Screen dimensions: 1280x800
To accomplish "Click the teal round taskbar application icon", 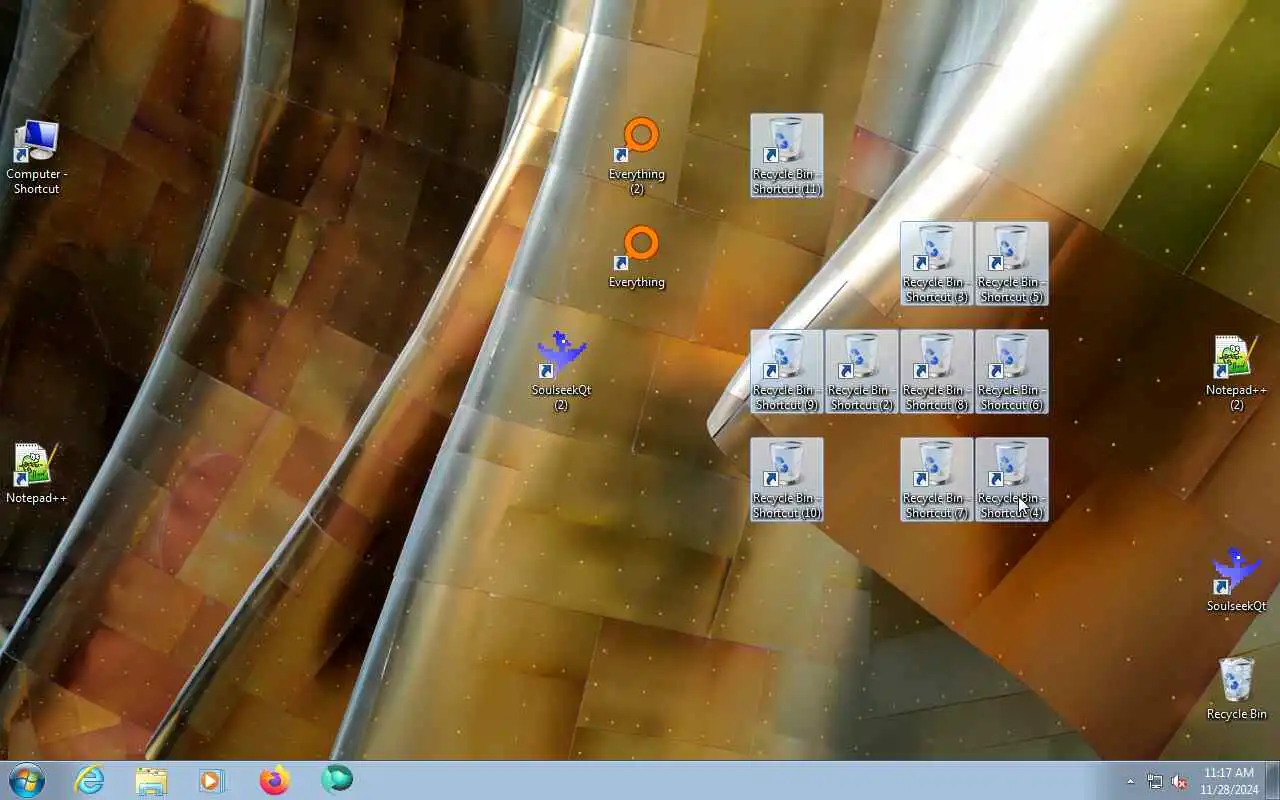I will 337,780.
